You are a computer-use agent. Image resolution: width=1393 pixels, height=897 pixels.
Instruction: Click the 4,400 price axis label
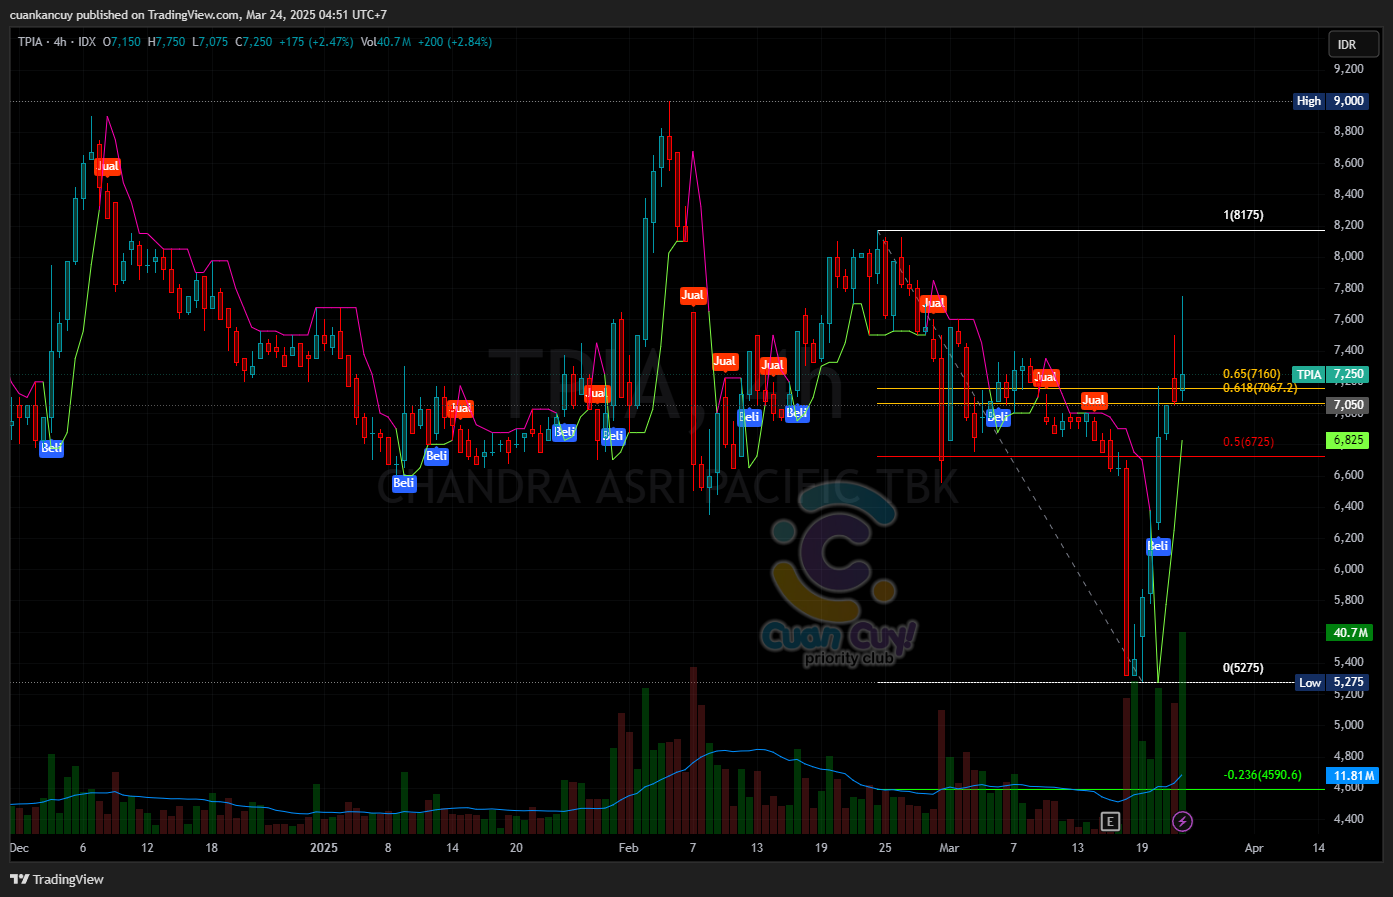(x=1348, y=819)
